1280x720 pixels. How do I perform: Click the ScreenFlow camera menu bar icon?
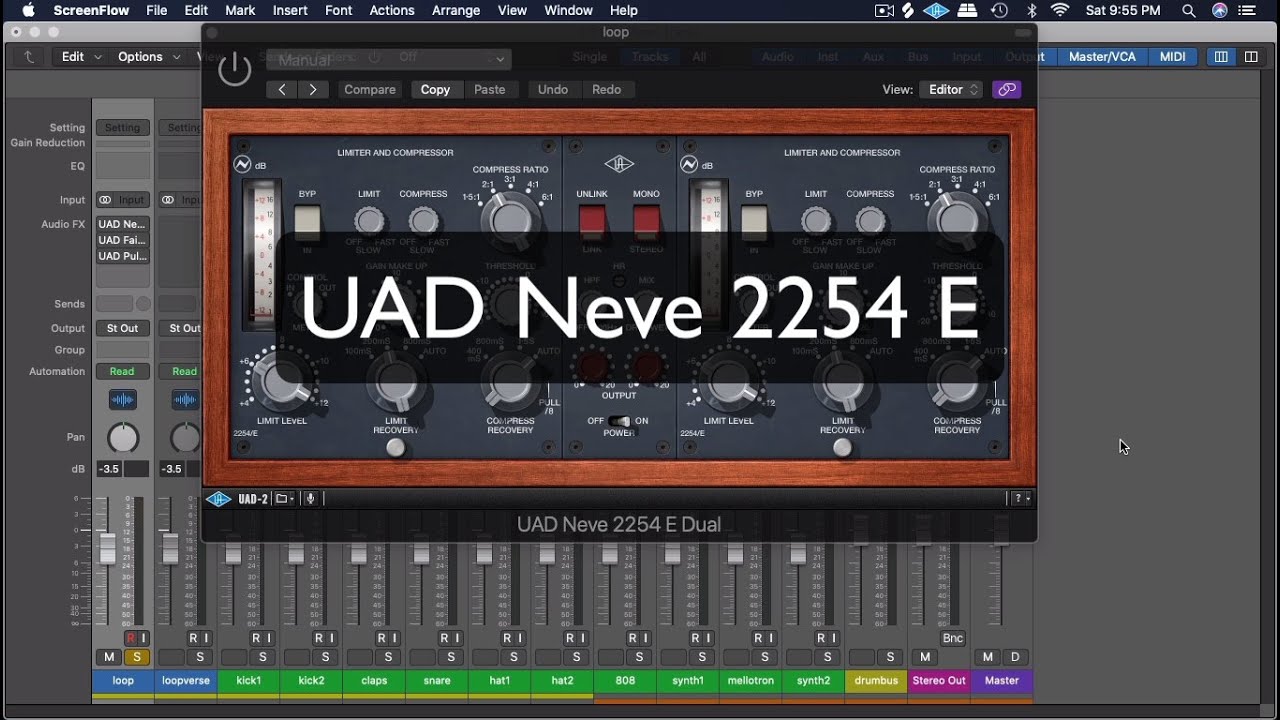(884, 11)
